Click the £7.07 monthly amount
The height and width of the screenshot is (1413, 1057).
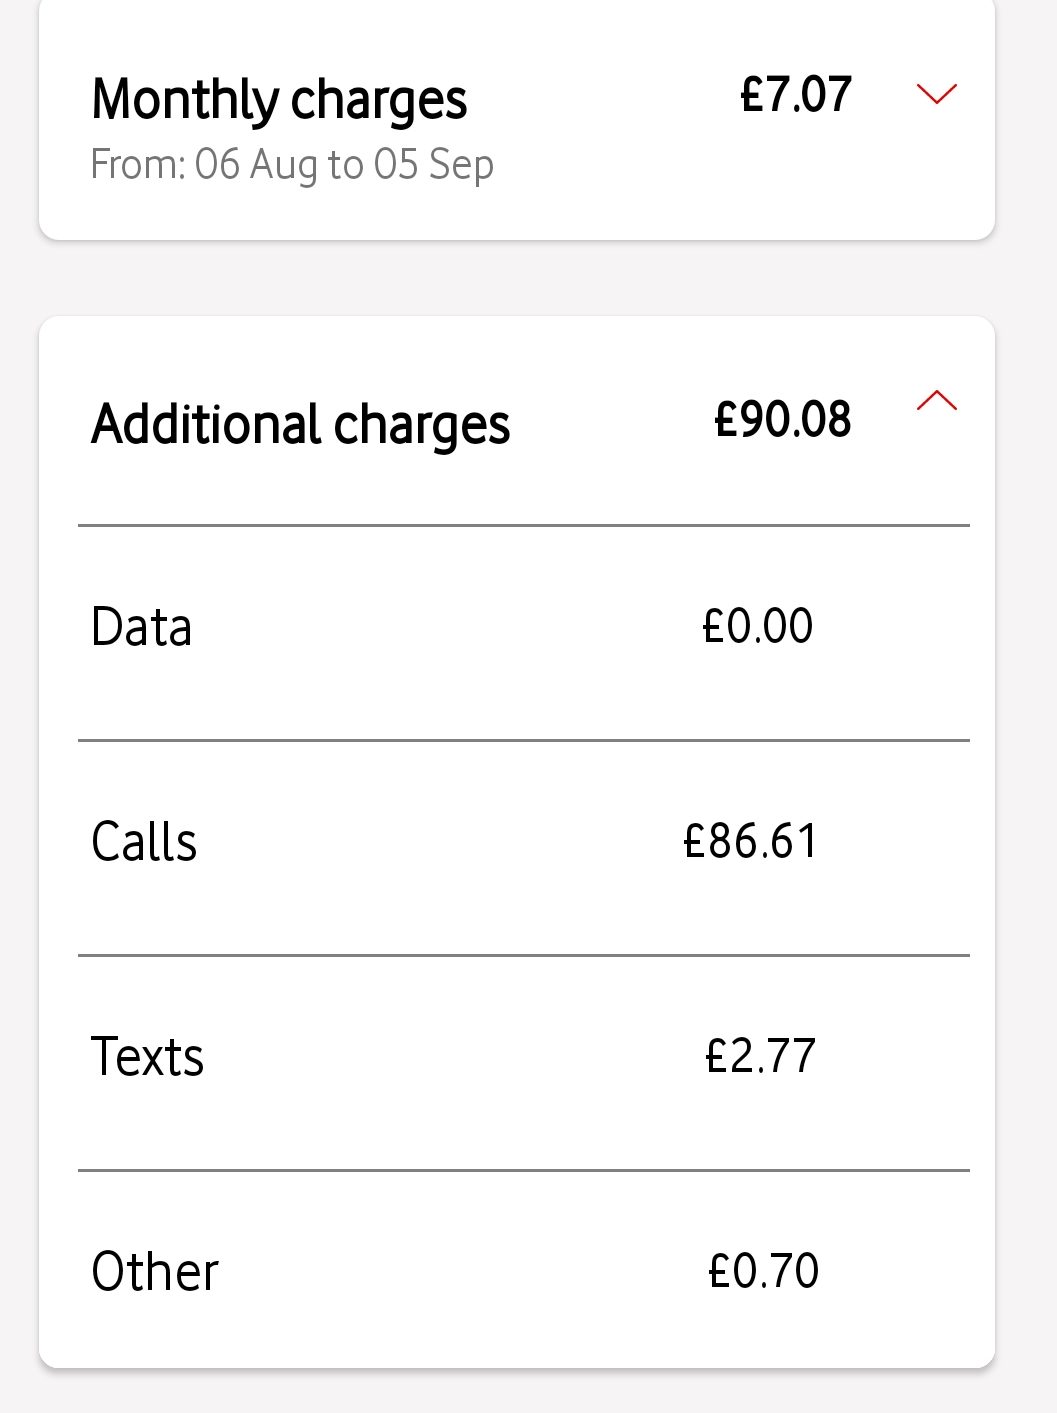click(x=795, y=95)
